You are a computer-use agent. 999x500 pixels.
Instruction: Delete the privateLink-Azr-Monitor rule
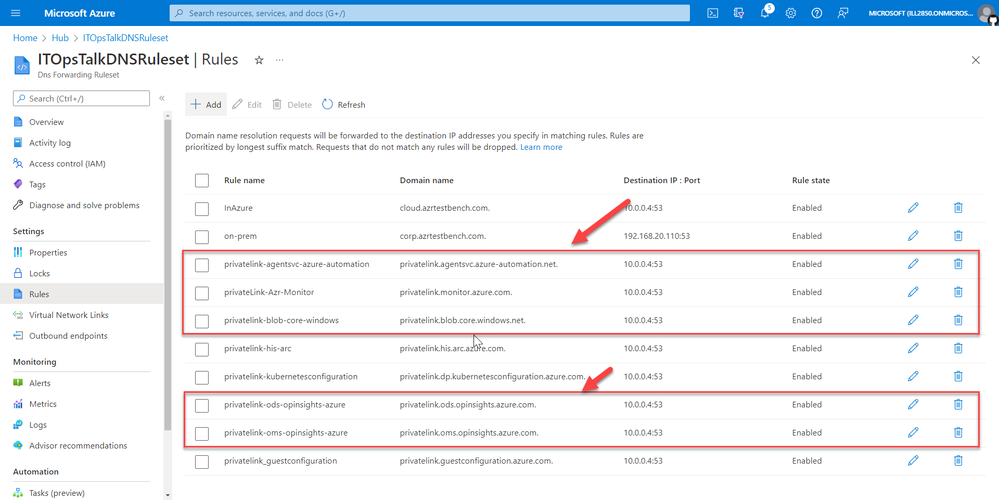[958, 292]
